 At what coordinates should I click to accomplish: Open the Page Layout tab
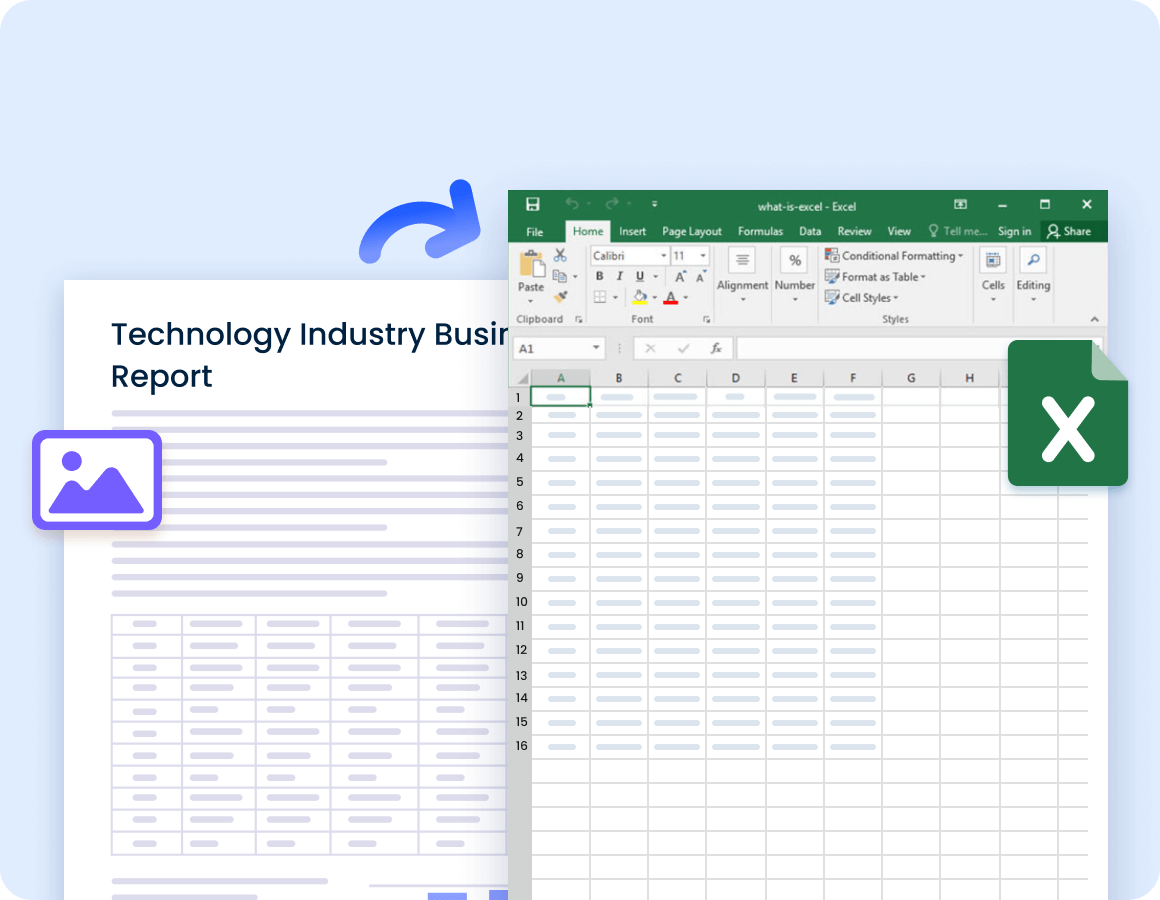[691, 231]
